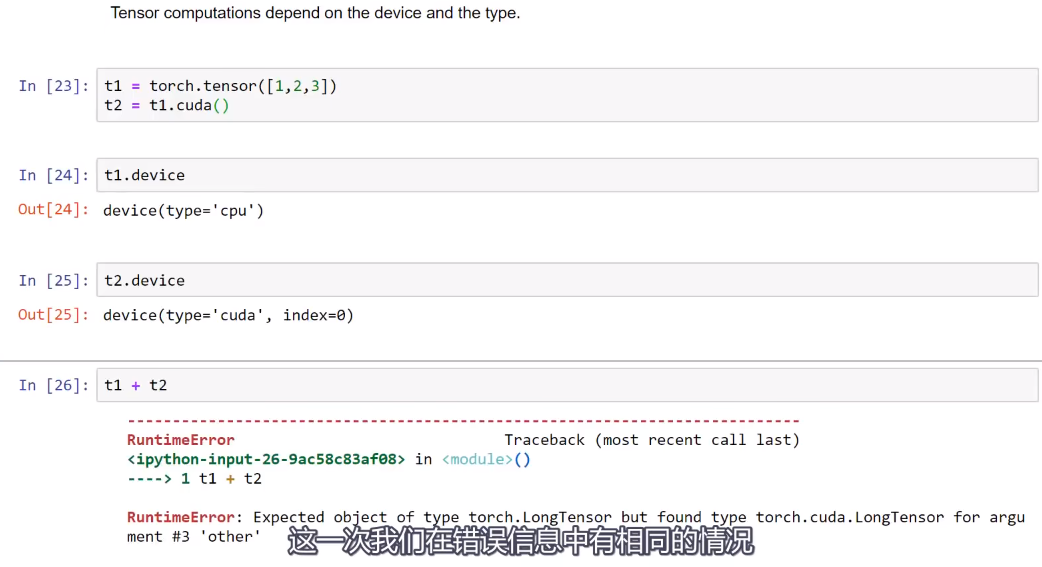
Task: Click code cell In [23] defining t1 and t2
Action: coord(567,95)
